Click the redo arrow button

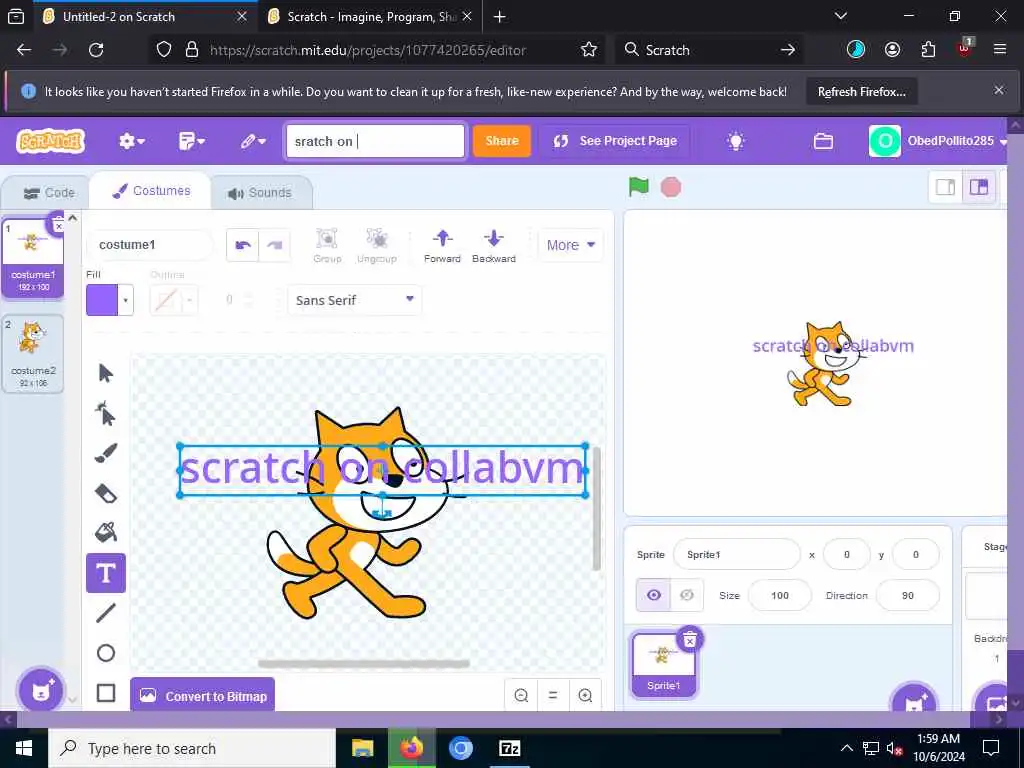point(274,245)
